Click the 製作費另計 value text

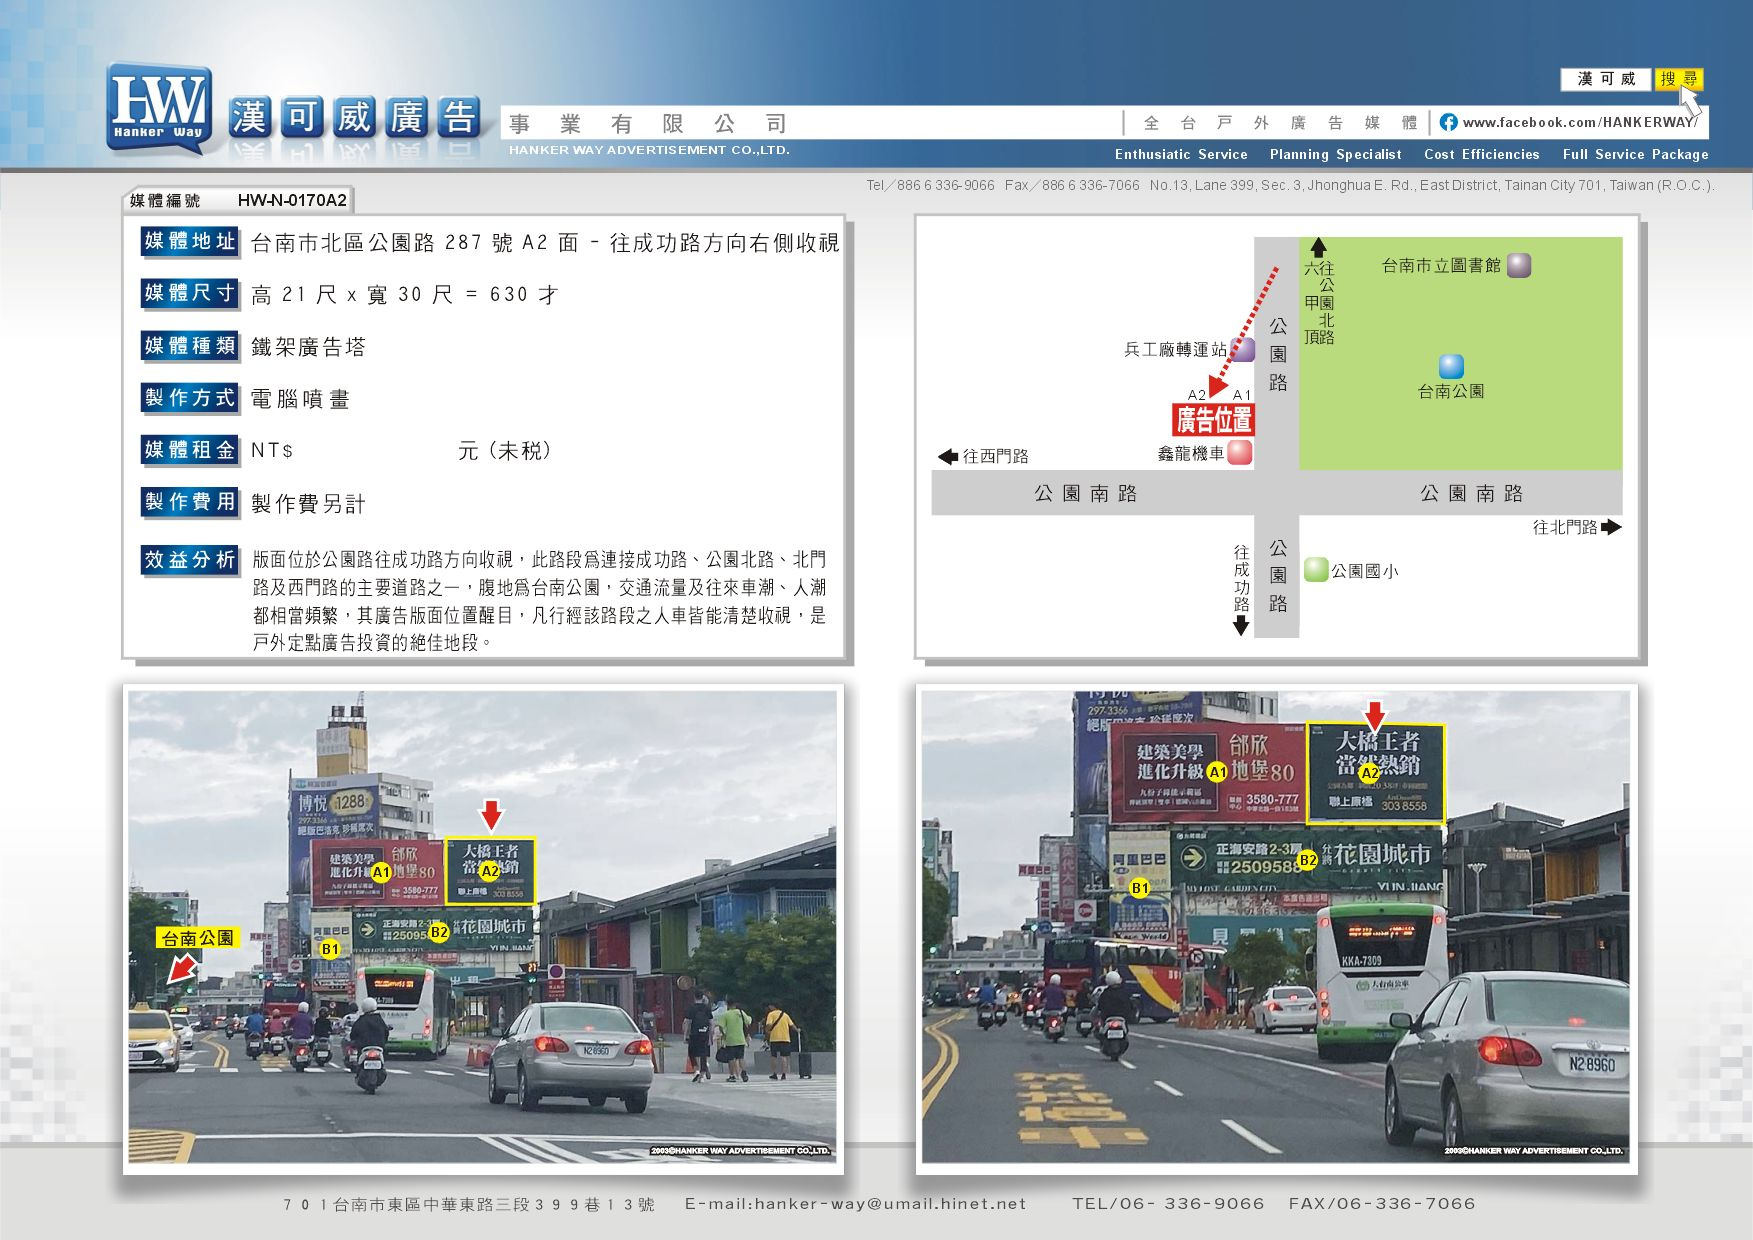point(308,504)
